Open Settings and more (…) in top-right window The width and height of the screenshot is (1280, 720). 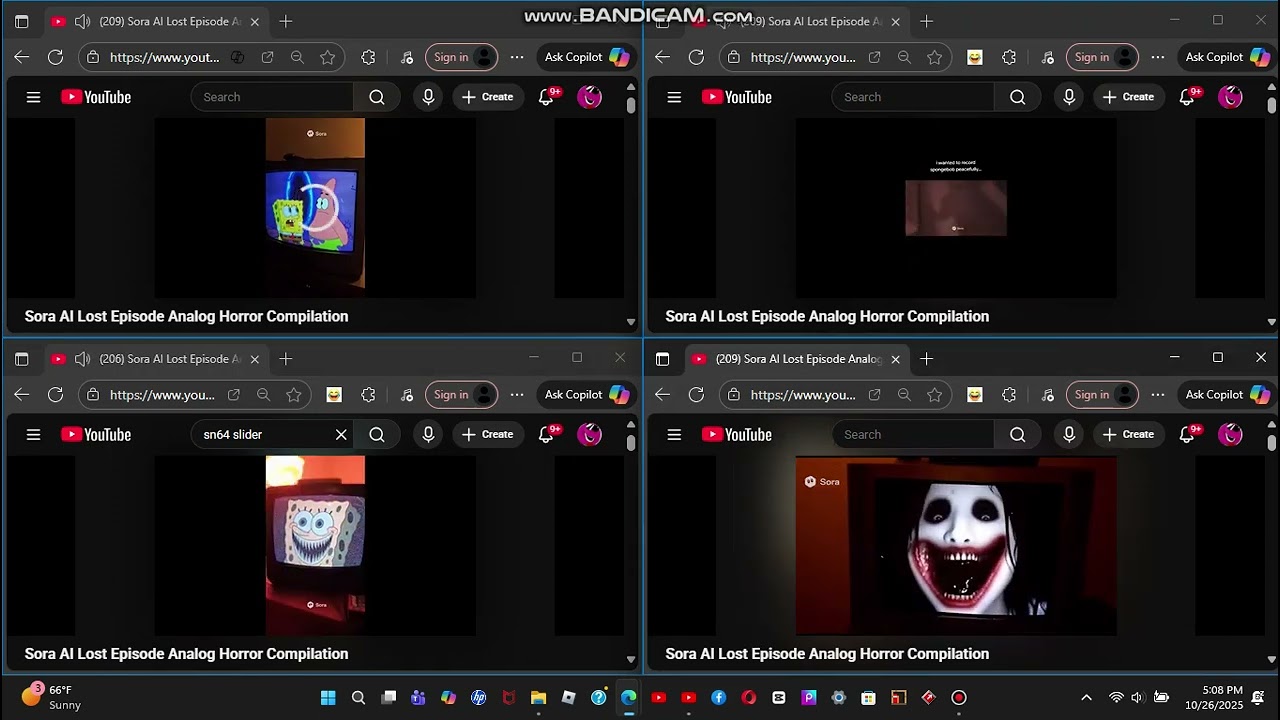tap(1158, 57)
